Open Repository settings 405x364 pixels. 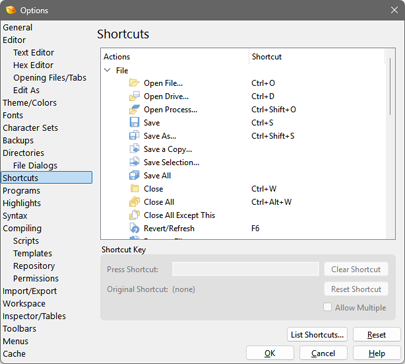click(x=34, y=266)
